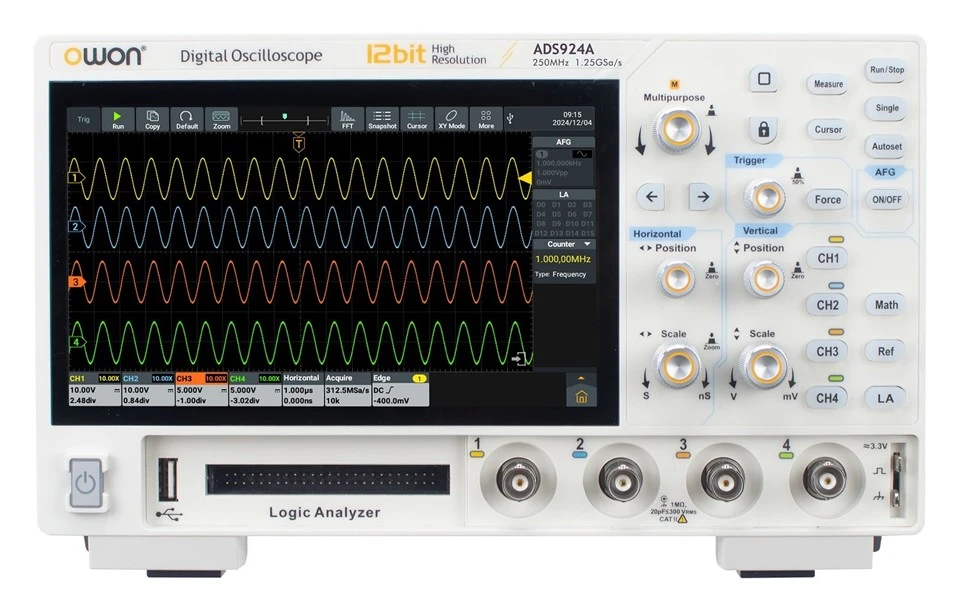Screen dimensions: 960x610
Task: Open the AFG side panel
Action: (564, 162)
